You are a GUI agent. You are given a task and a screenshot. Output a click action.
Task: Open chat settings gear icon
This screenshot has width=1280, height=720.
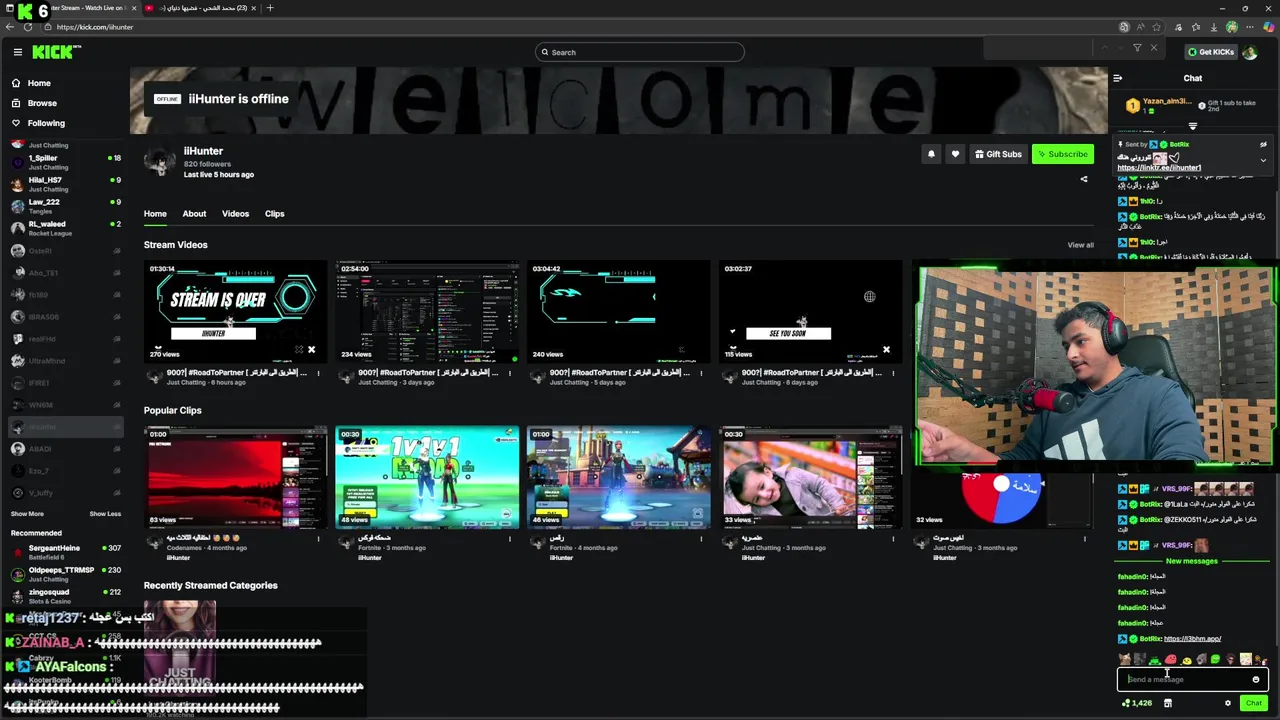[1228, 703]
